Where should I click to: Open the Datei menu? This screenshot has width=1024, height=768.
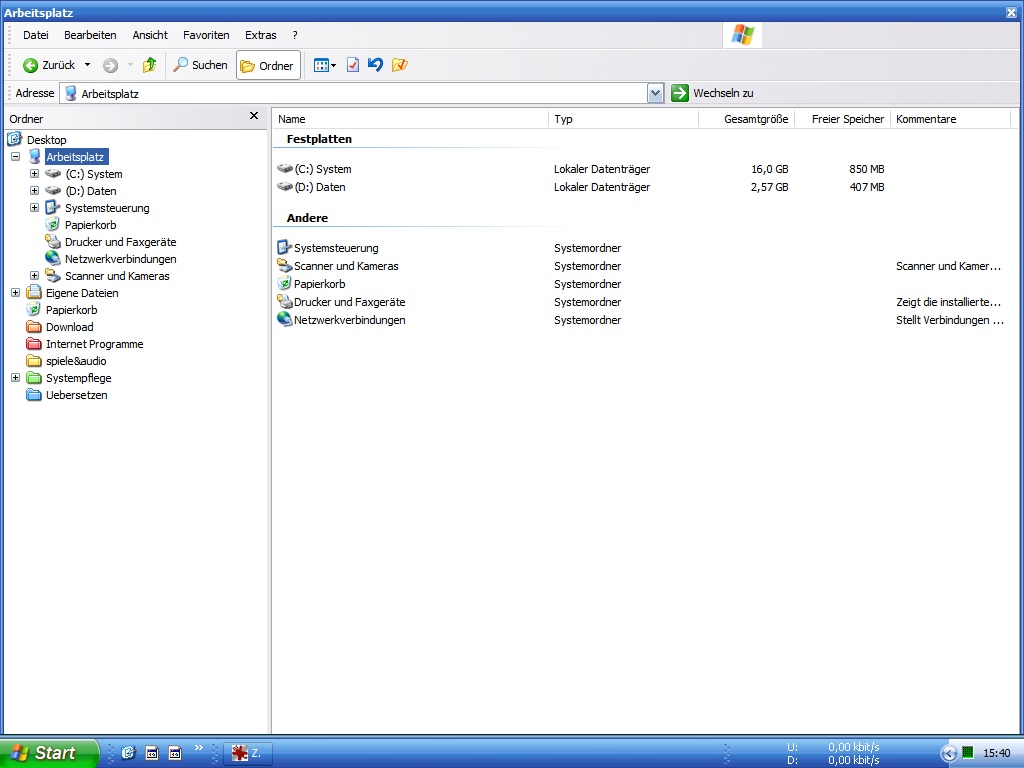[x=36, y=35]
